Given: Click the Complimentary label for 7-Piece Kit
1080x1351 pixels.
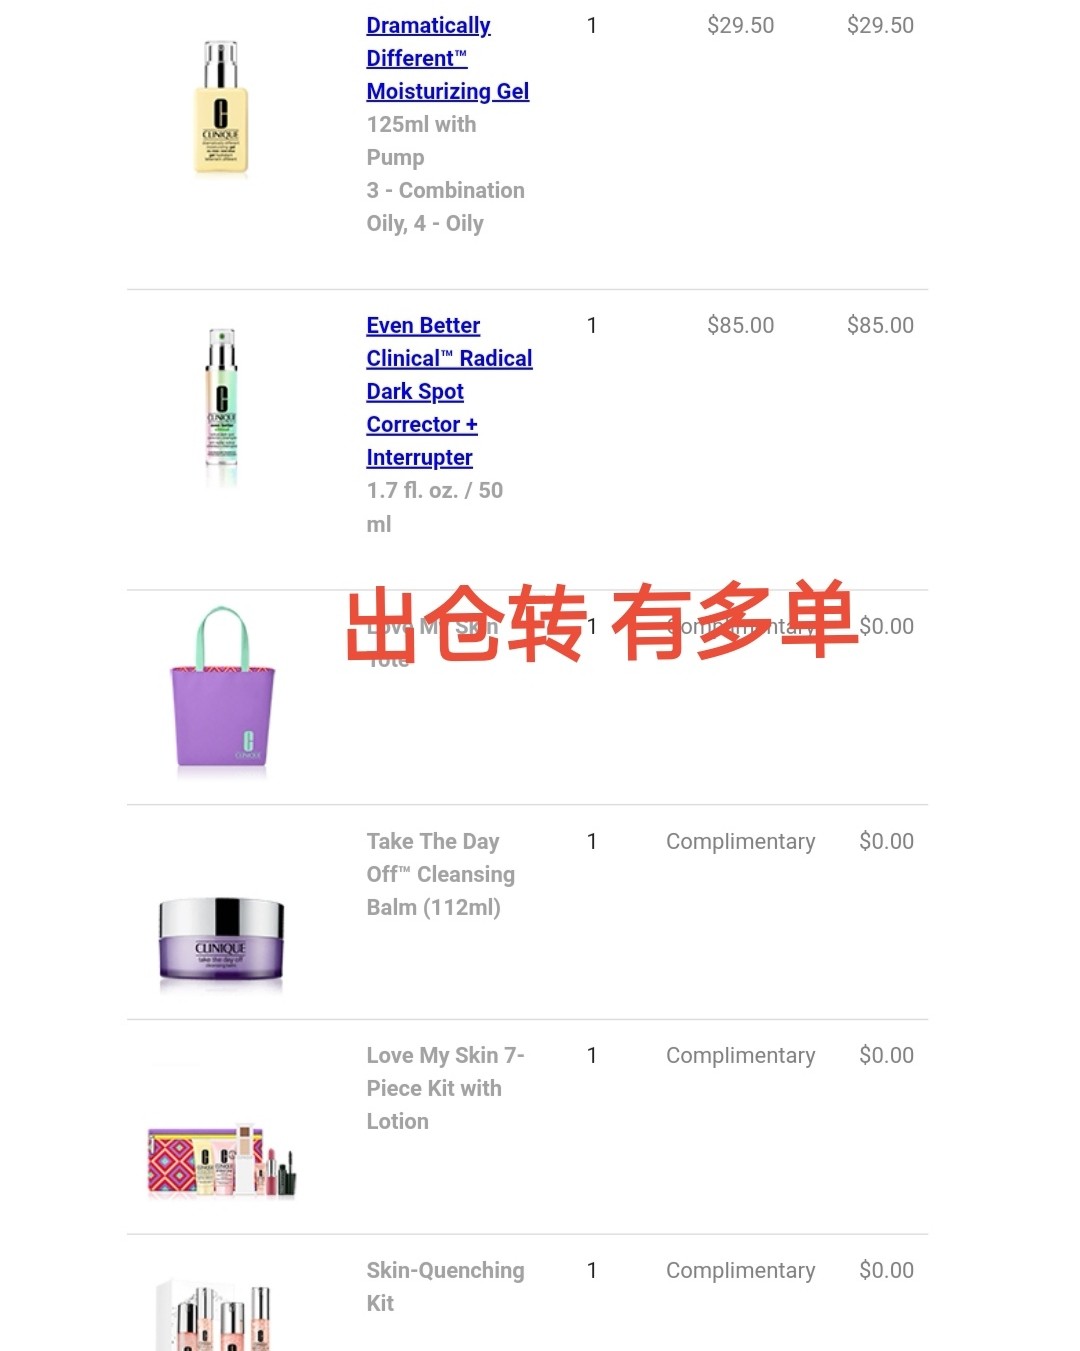Looking at the screenshot, I should (740, 1055).
